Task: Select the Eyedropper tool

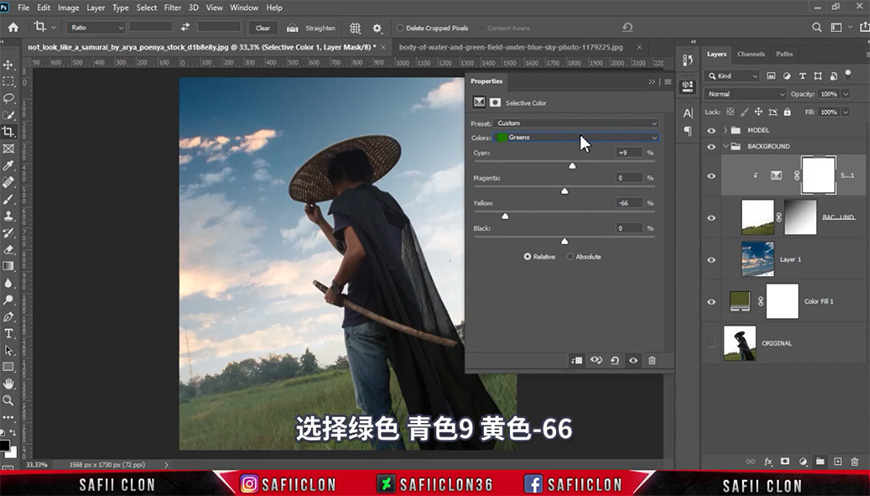Action: click(8, 165)
